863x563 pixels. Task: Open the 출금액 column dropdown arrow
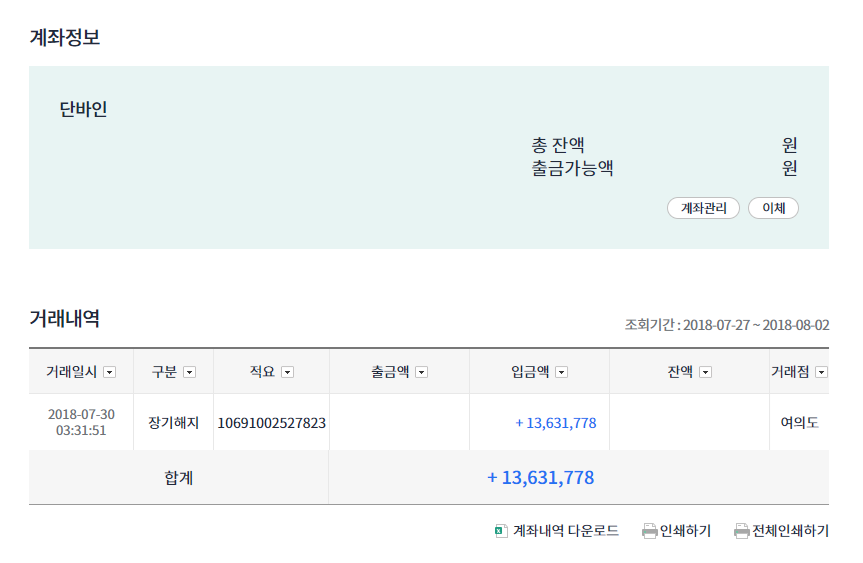click(422, 372)
